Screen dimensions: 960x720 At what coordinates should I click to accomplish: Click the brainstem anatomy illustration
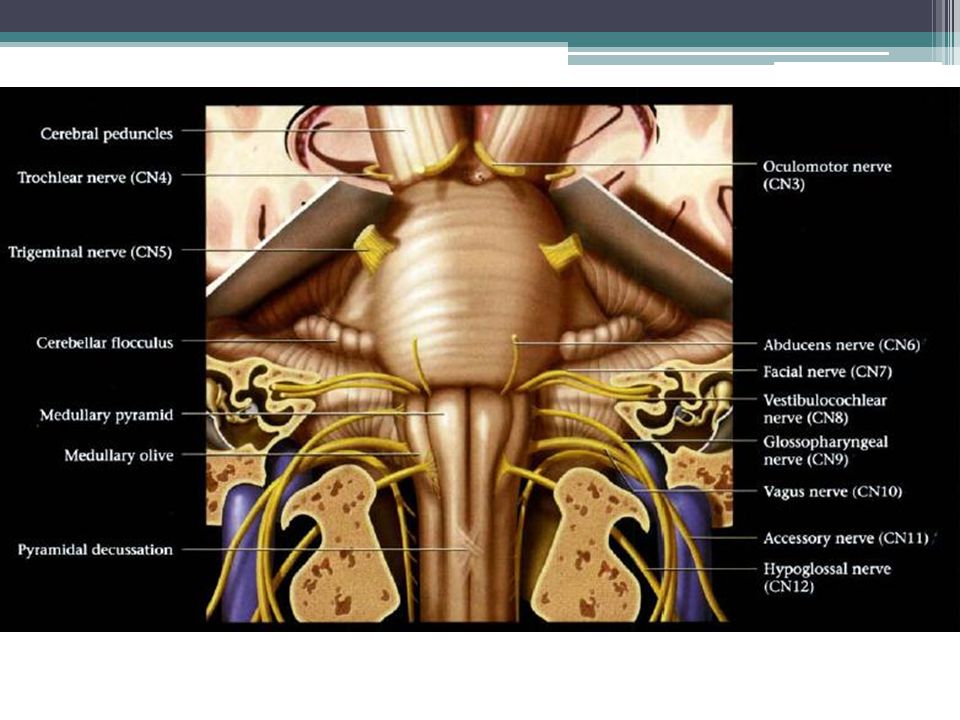[469, 363]
